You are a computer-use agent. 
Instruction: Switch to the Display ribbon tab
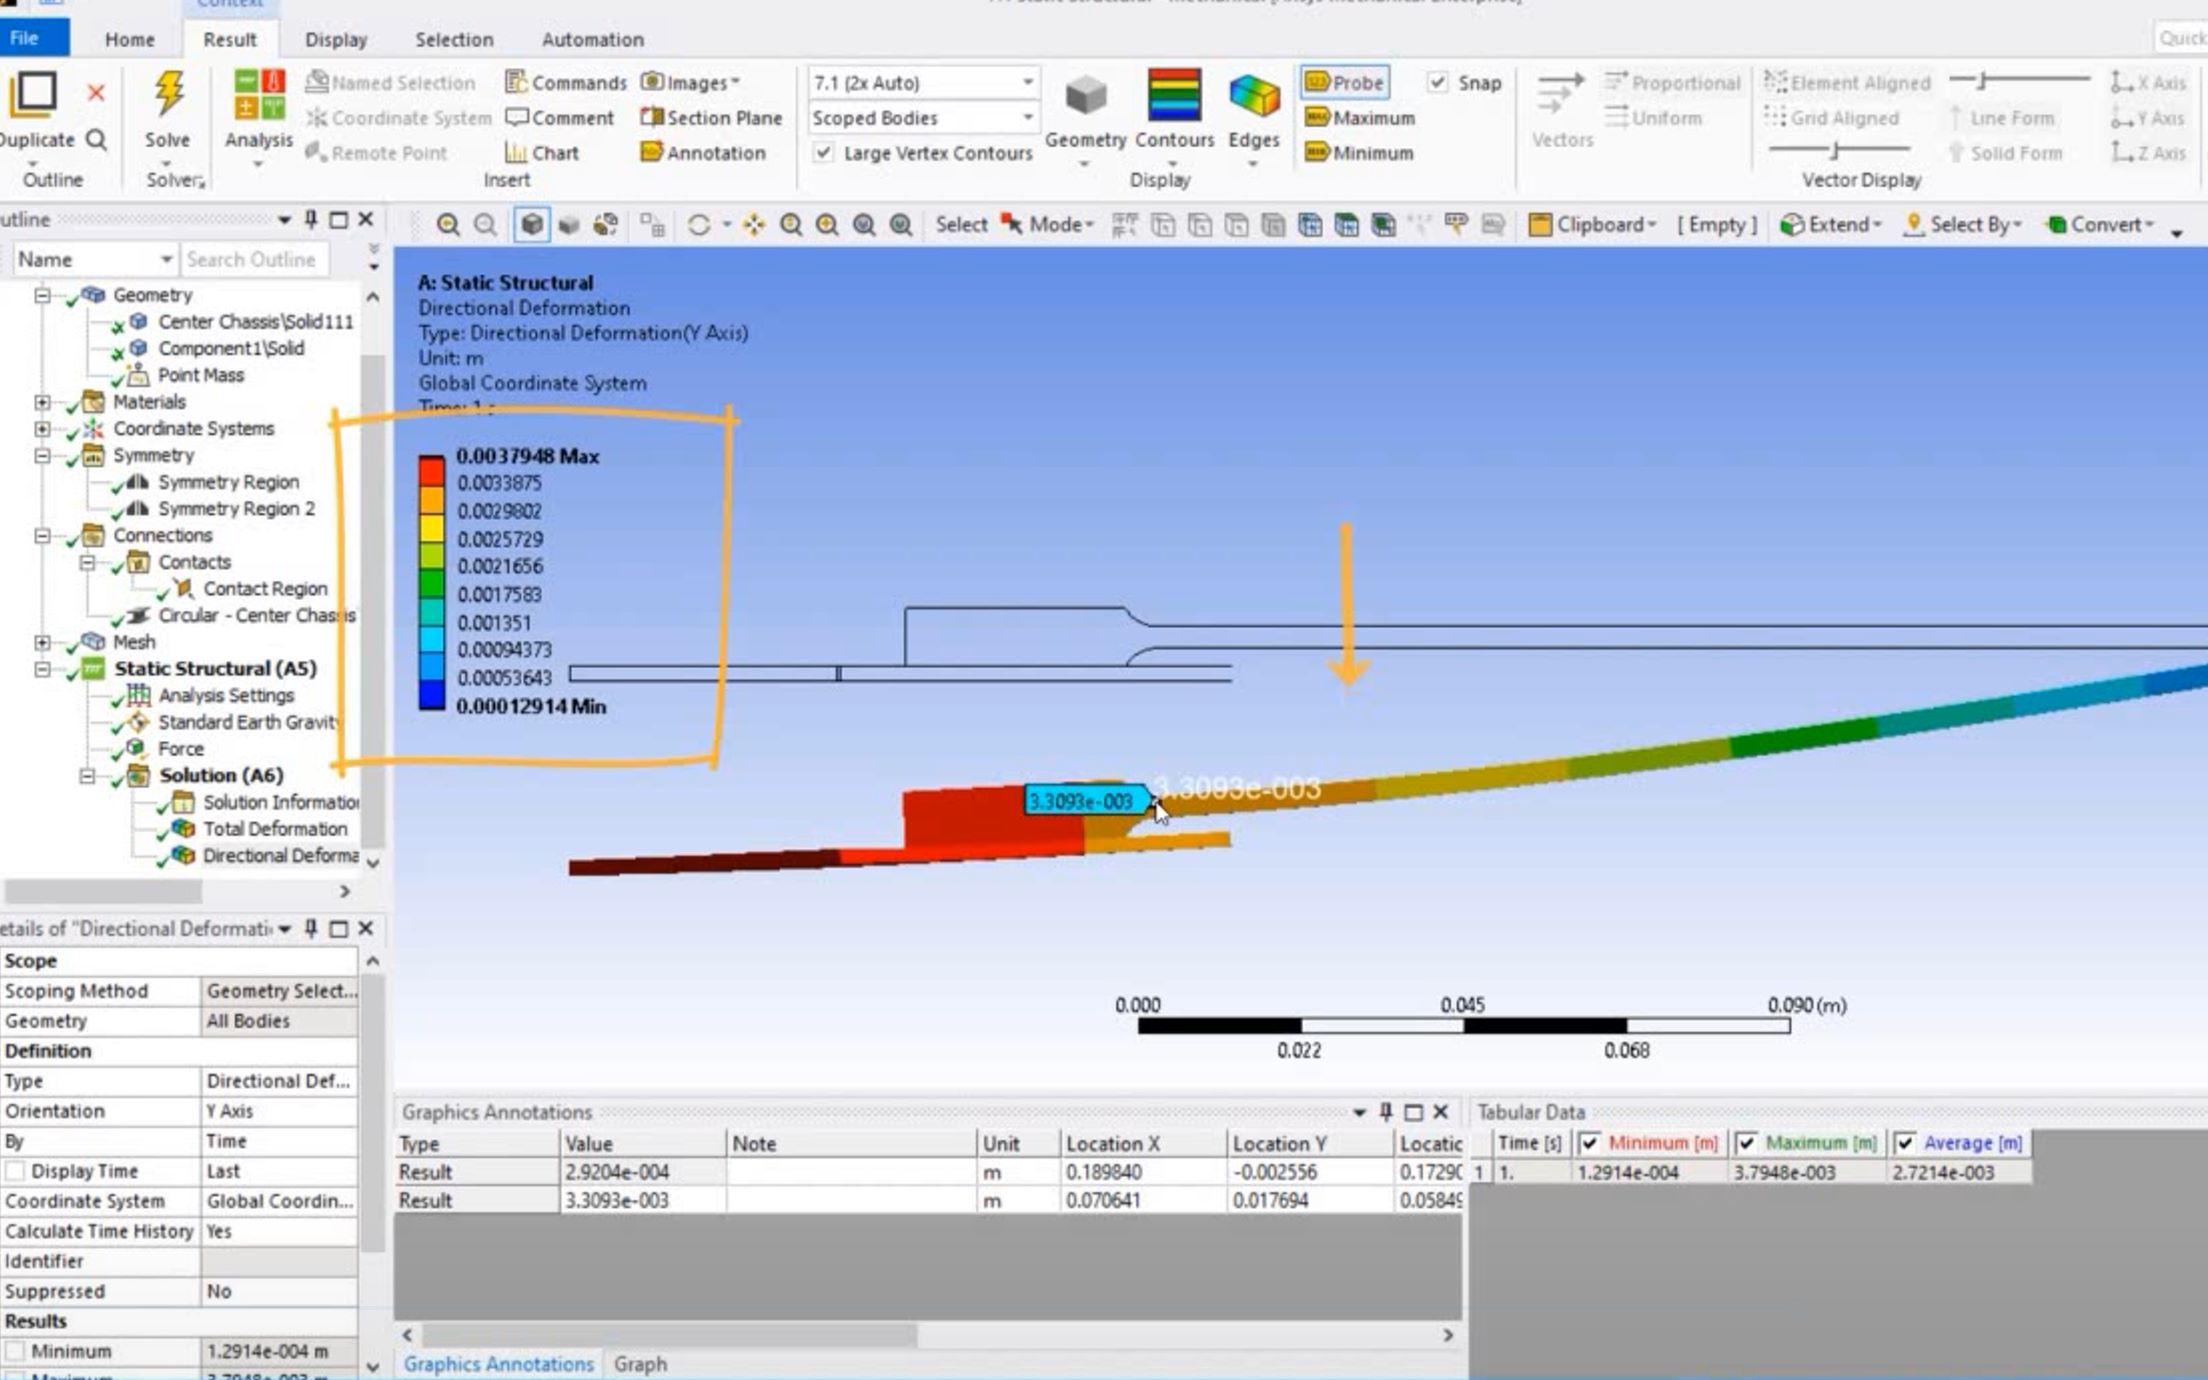click(x=336, y=40)
